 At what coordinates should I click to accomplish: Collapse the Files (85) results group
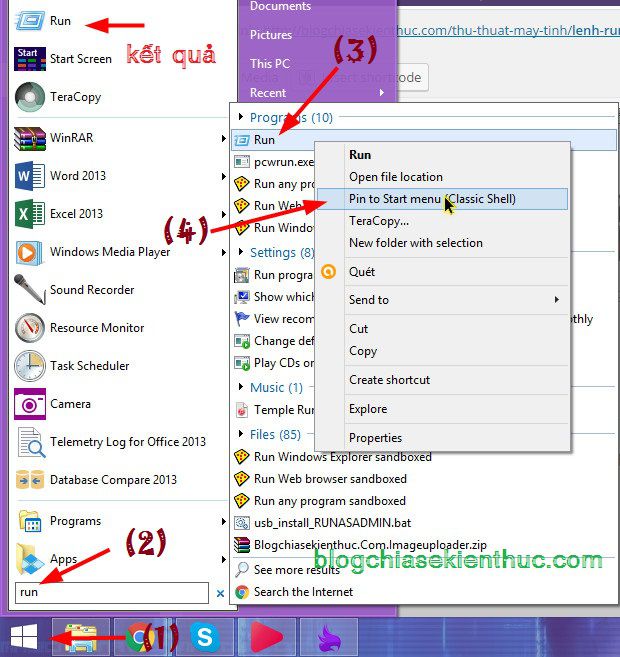pyautogui.click(x=240, y=433)
